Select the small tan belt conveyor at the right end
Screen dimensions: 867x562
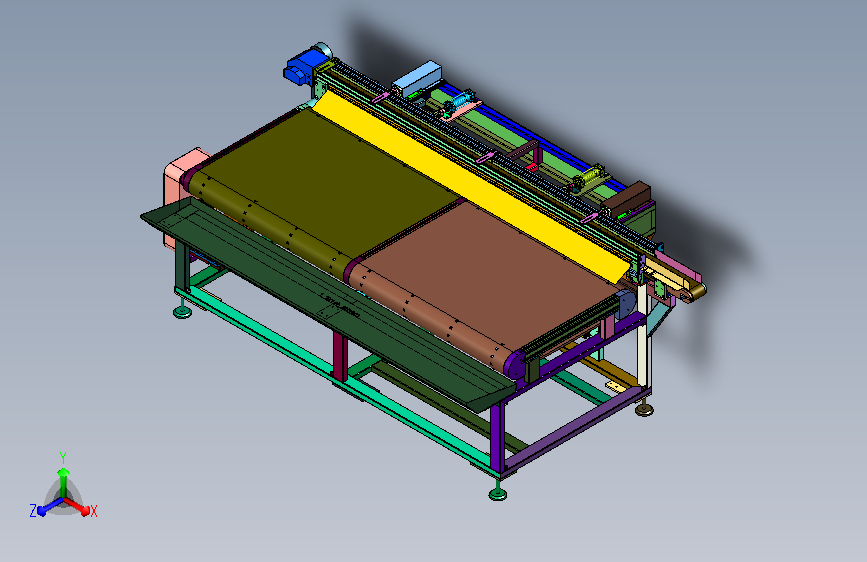[676, 279]
